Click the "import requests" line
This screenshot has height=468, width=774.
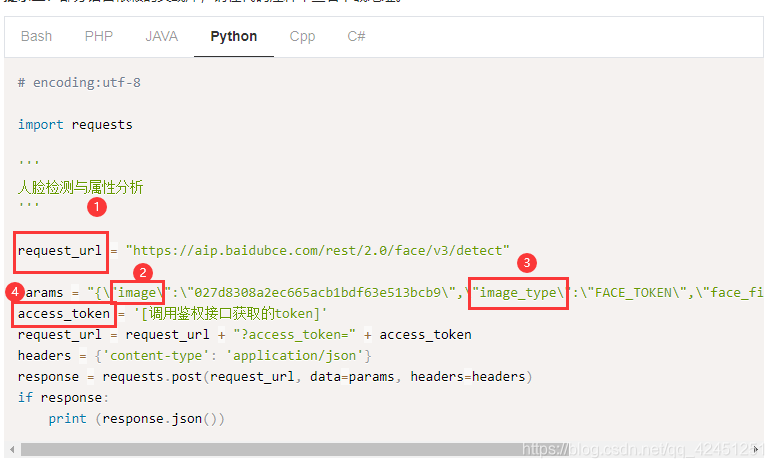75,124
